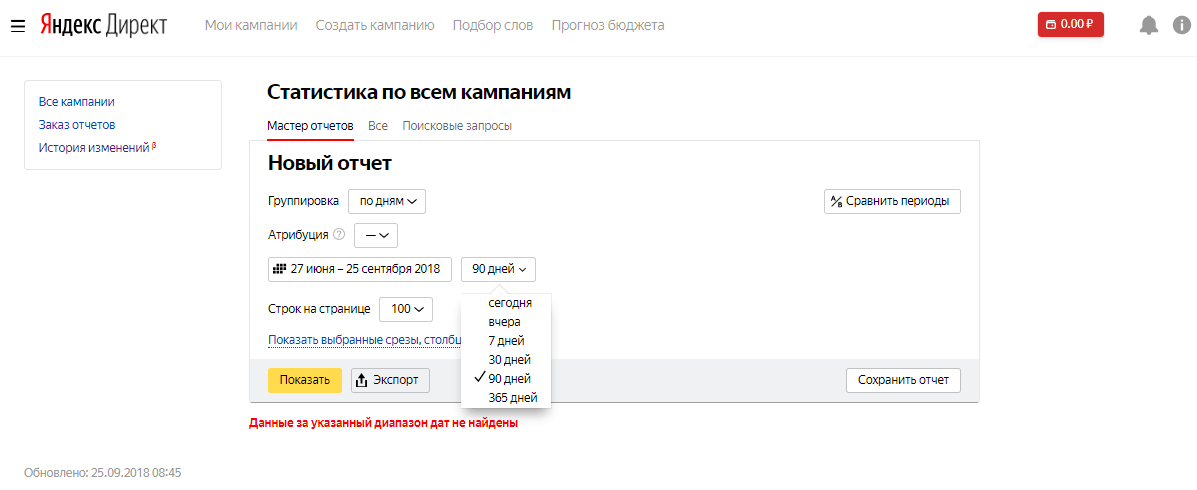This screenshot has width=1197, height=490.
Task: Open the Все кампании sidebar link
Action: coord(77,102)
